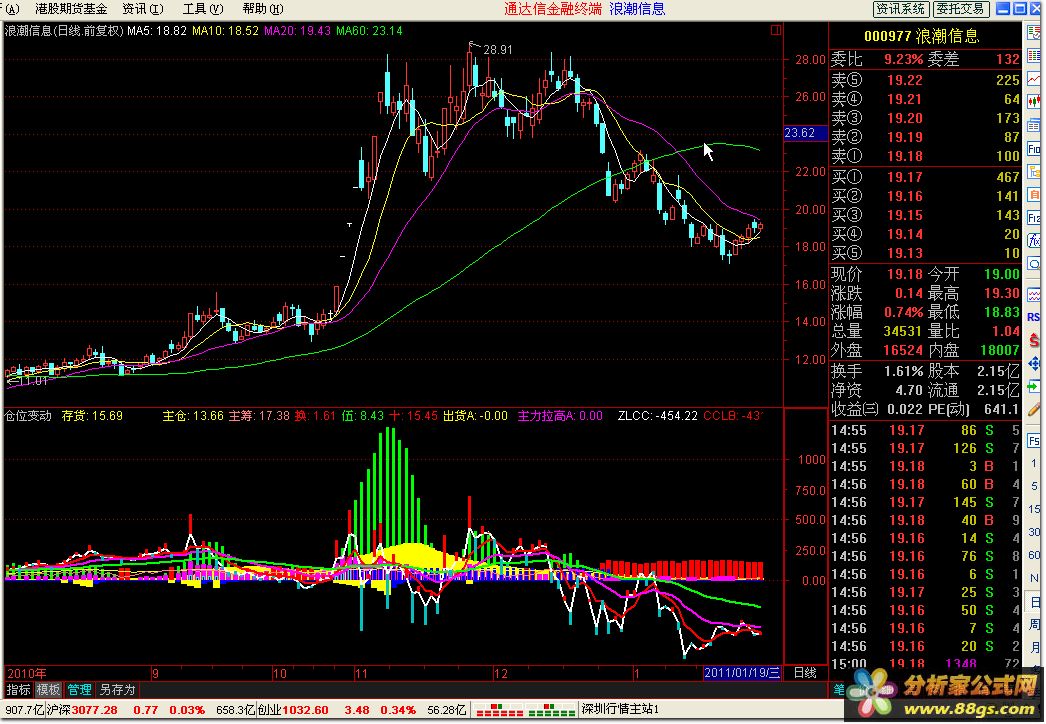Click the 日线 period label below chart

click(805, 673)
